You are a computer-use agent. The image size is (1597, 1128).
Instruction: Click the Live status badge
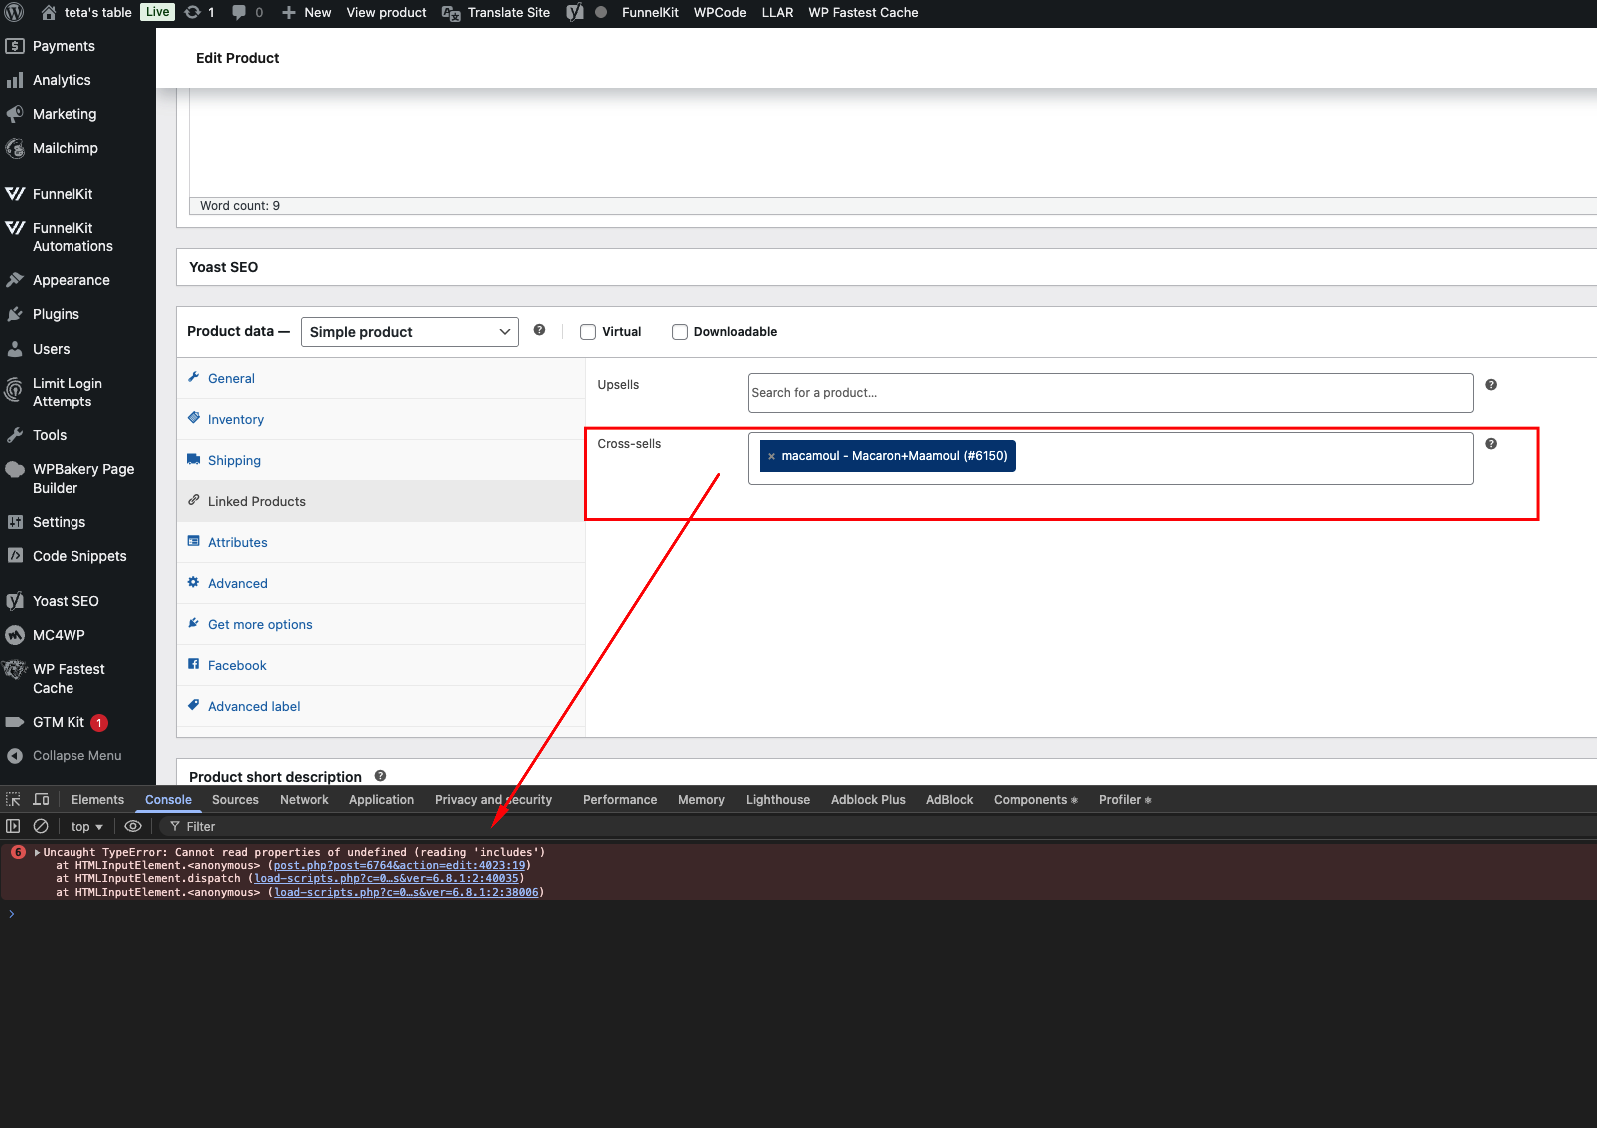(157, 12)
